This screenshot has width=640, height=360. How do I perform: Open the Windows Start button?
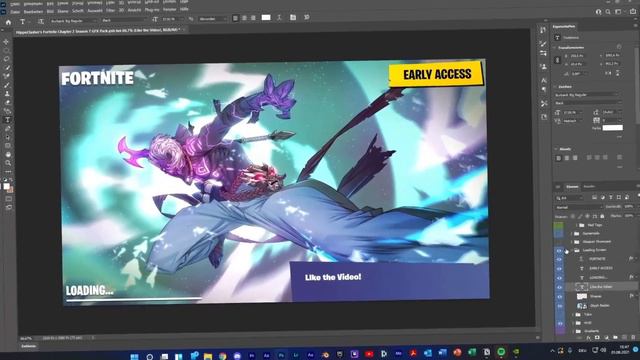click(134, 357)
